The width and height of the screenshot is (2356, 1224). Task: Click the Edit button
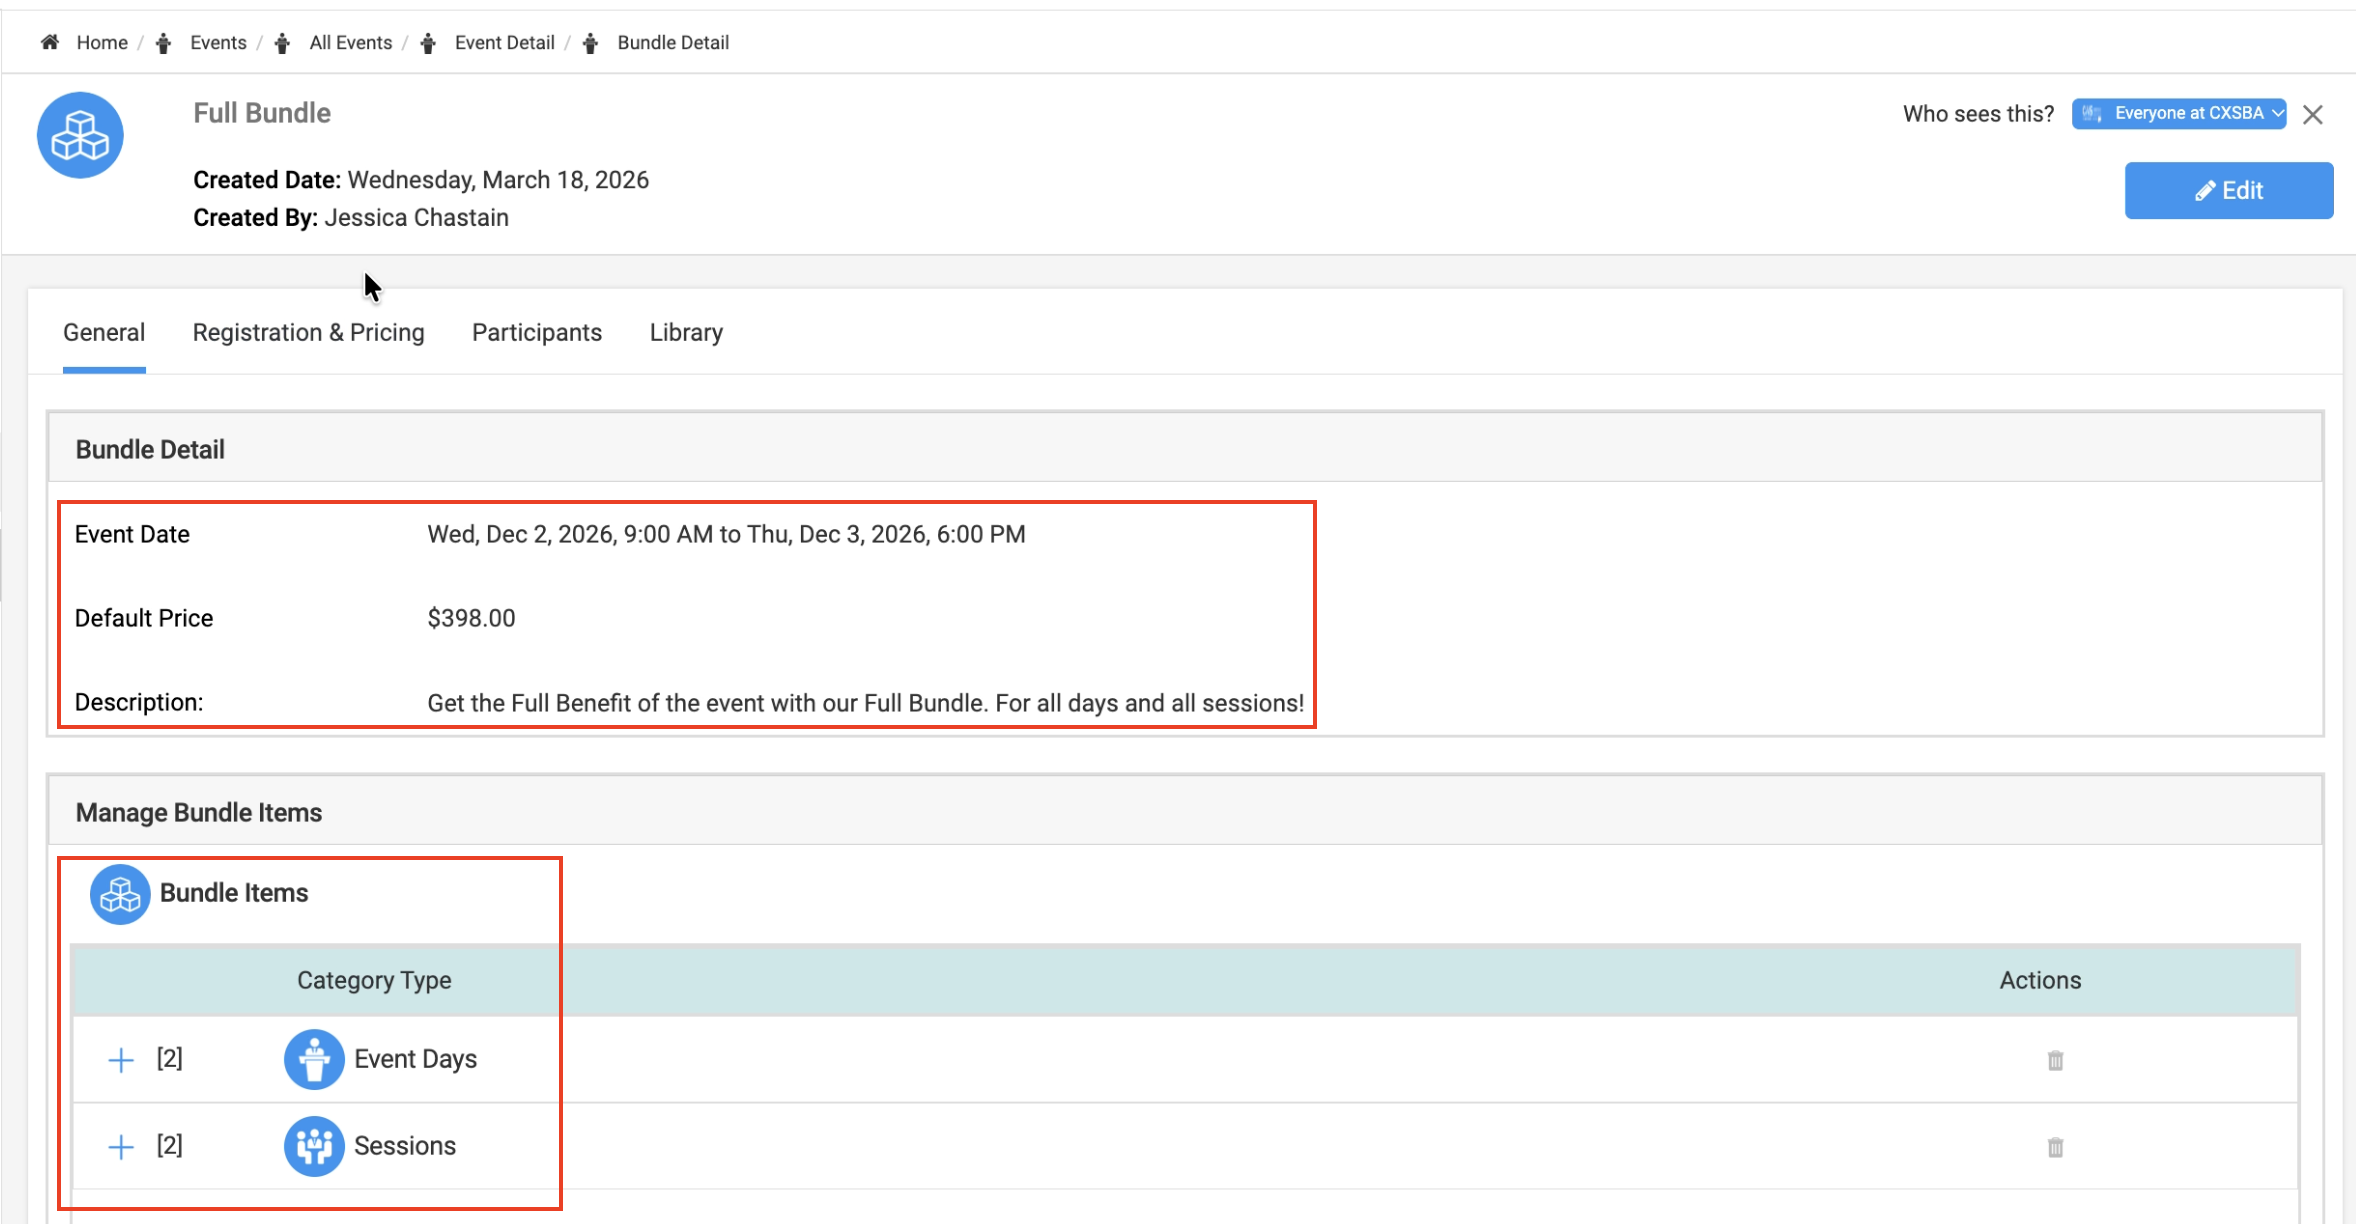point(2229,191)
